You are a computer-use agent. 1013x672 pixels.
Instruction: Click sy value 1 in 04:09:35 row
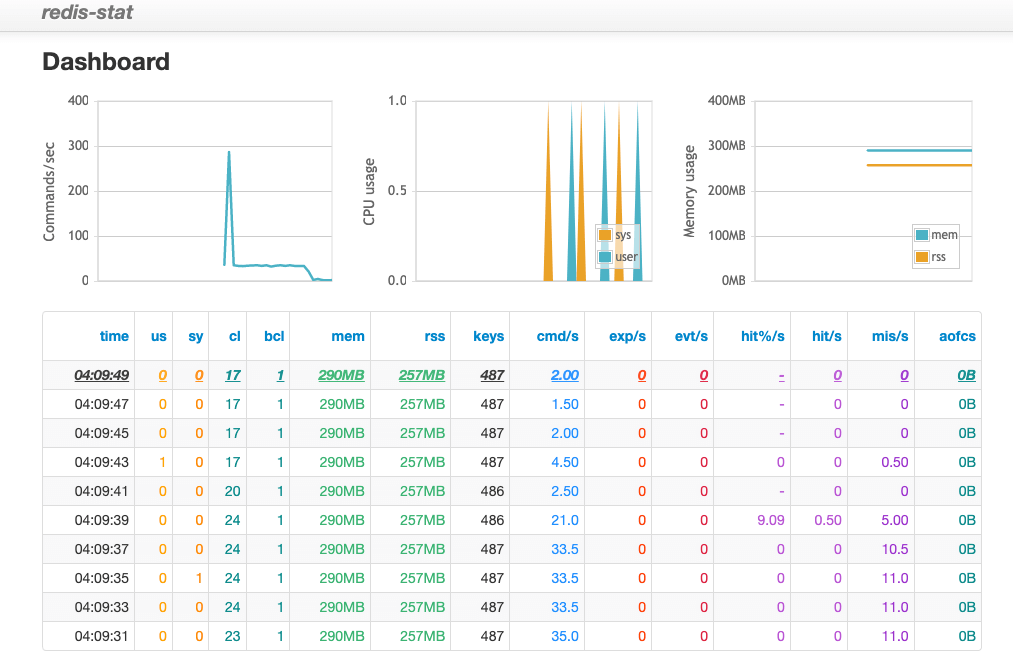click(199, 579)
